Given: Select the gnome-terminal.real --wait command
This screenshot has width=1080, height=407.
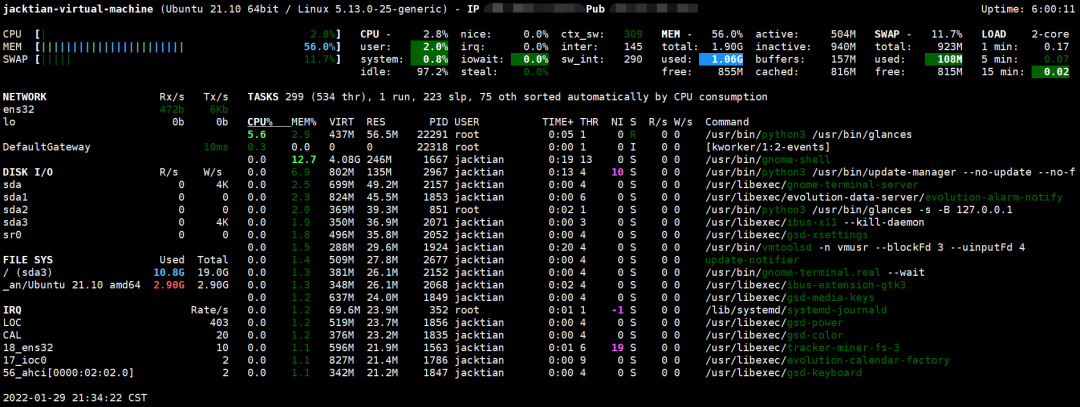Looking at the screenshot, I should click(814, 273).
